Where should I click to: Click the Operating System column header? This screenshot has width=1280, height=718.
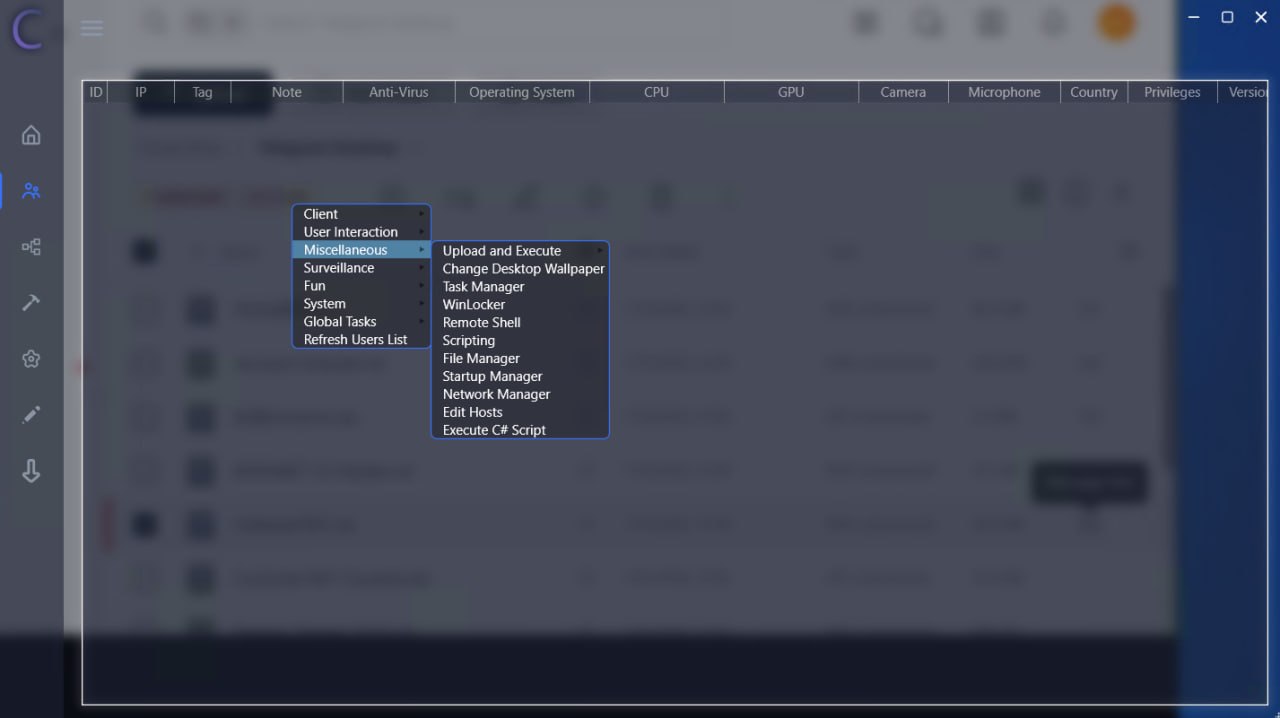pos(522,92)
